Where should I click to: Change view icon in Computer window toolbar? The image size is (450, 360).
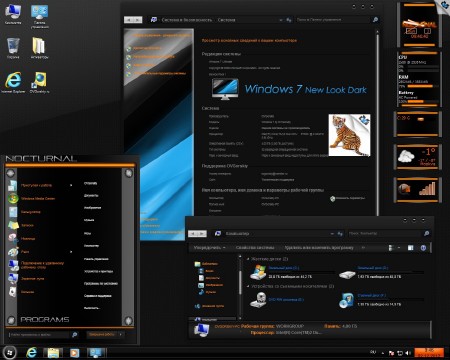point(391,248)
